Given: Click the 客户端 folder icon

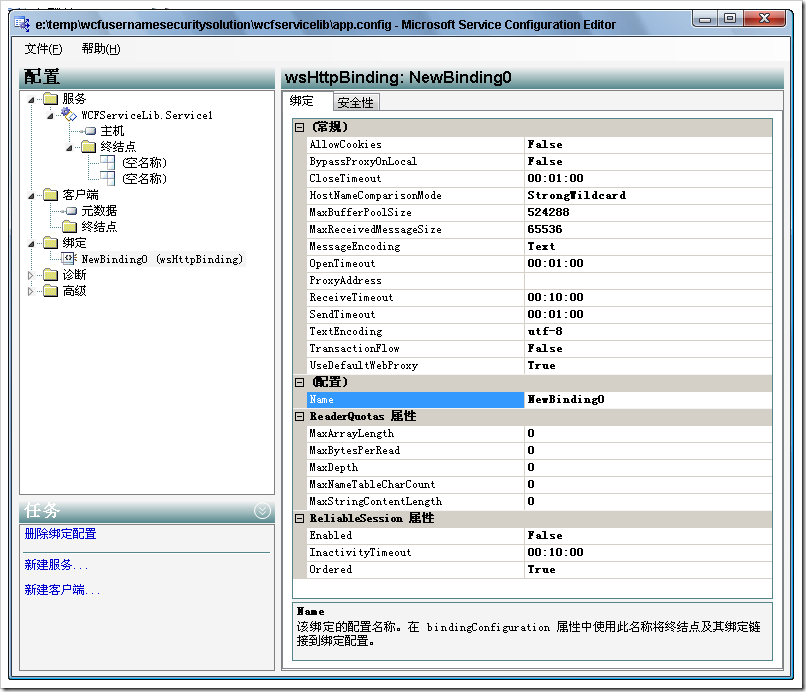Looking at the screenshot, I should tap(50, 194).
